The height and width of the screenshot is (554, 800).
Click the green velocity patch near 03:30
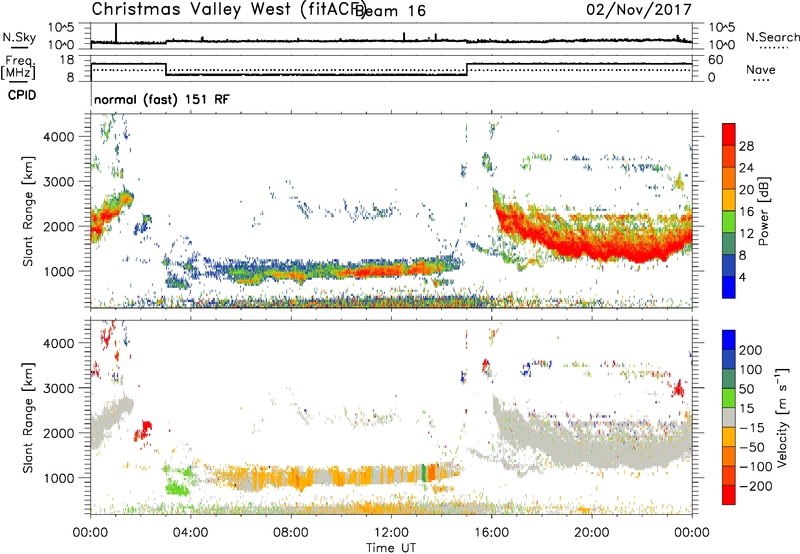177,488
